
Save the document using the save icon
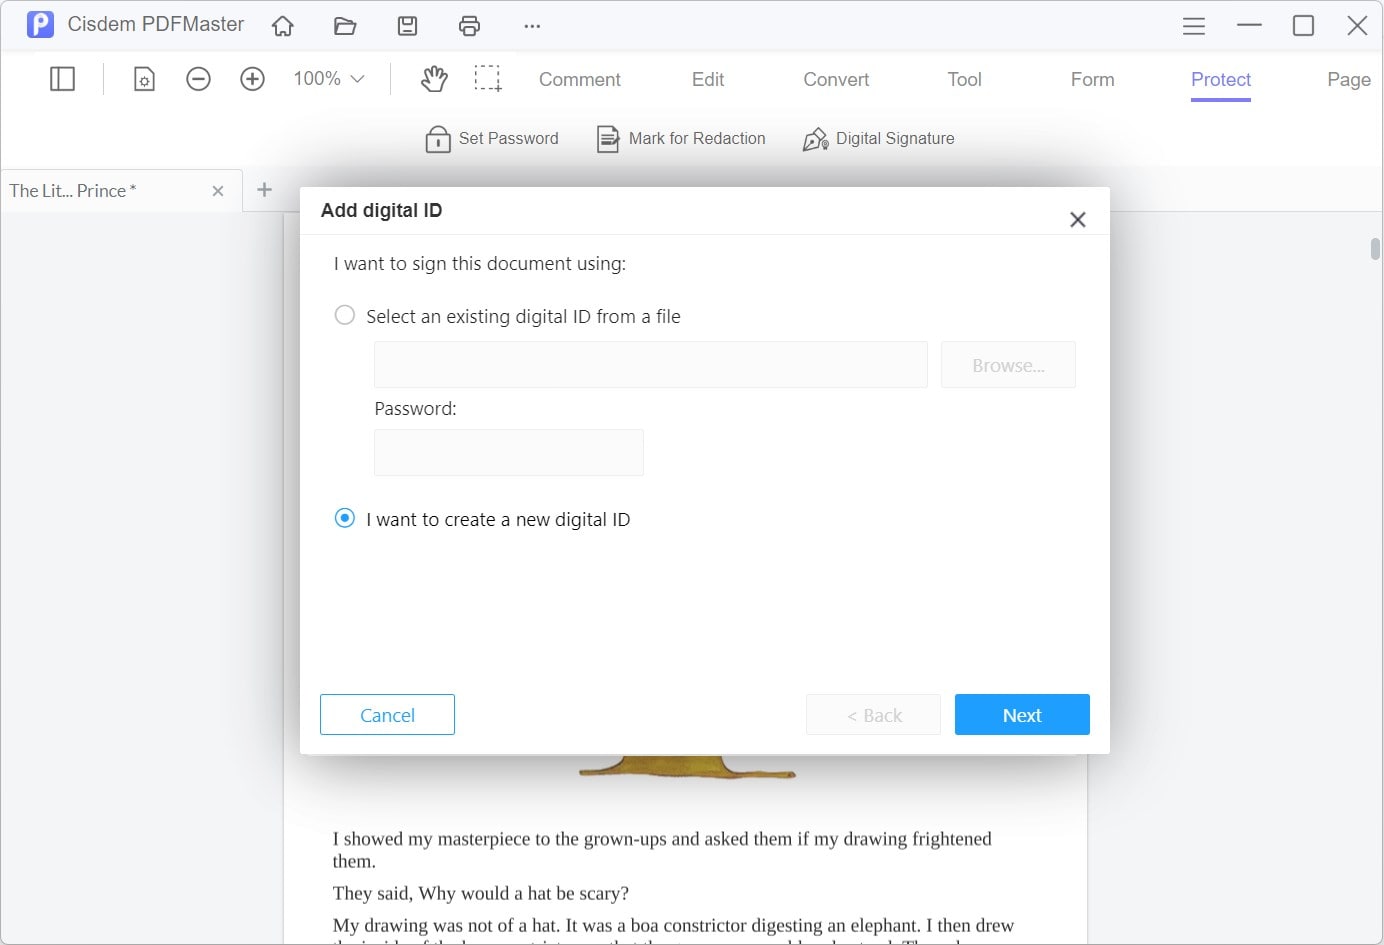(x=407, y=25)
